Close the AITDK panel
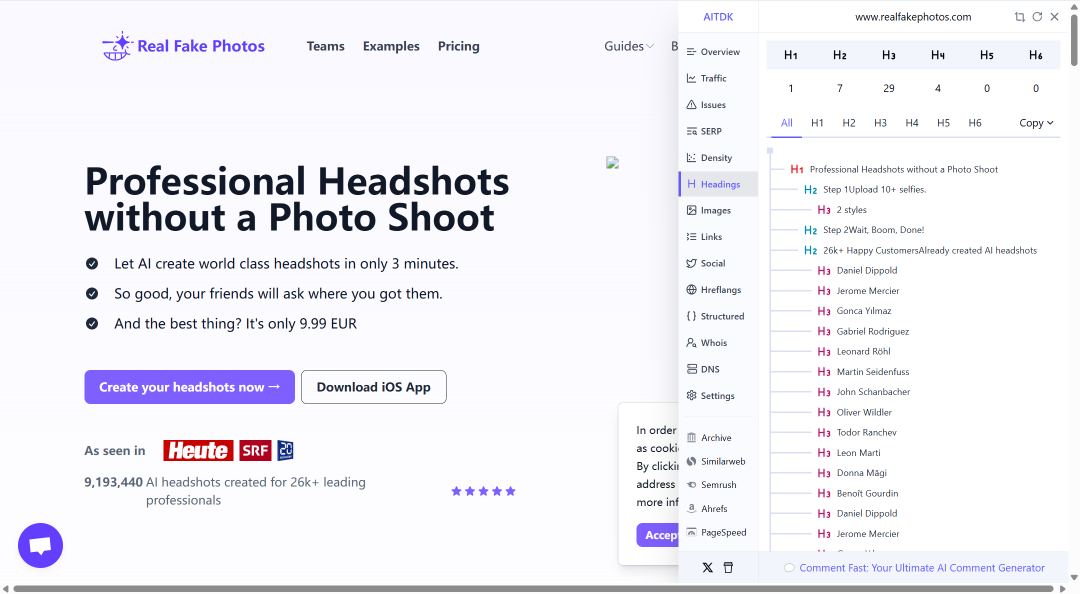This screenshot has width=1080, height=594. (x=1055, y=17)
